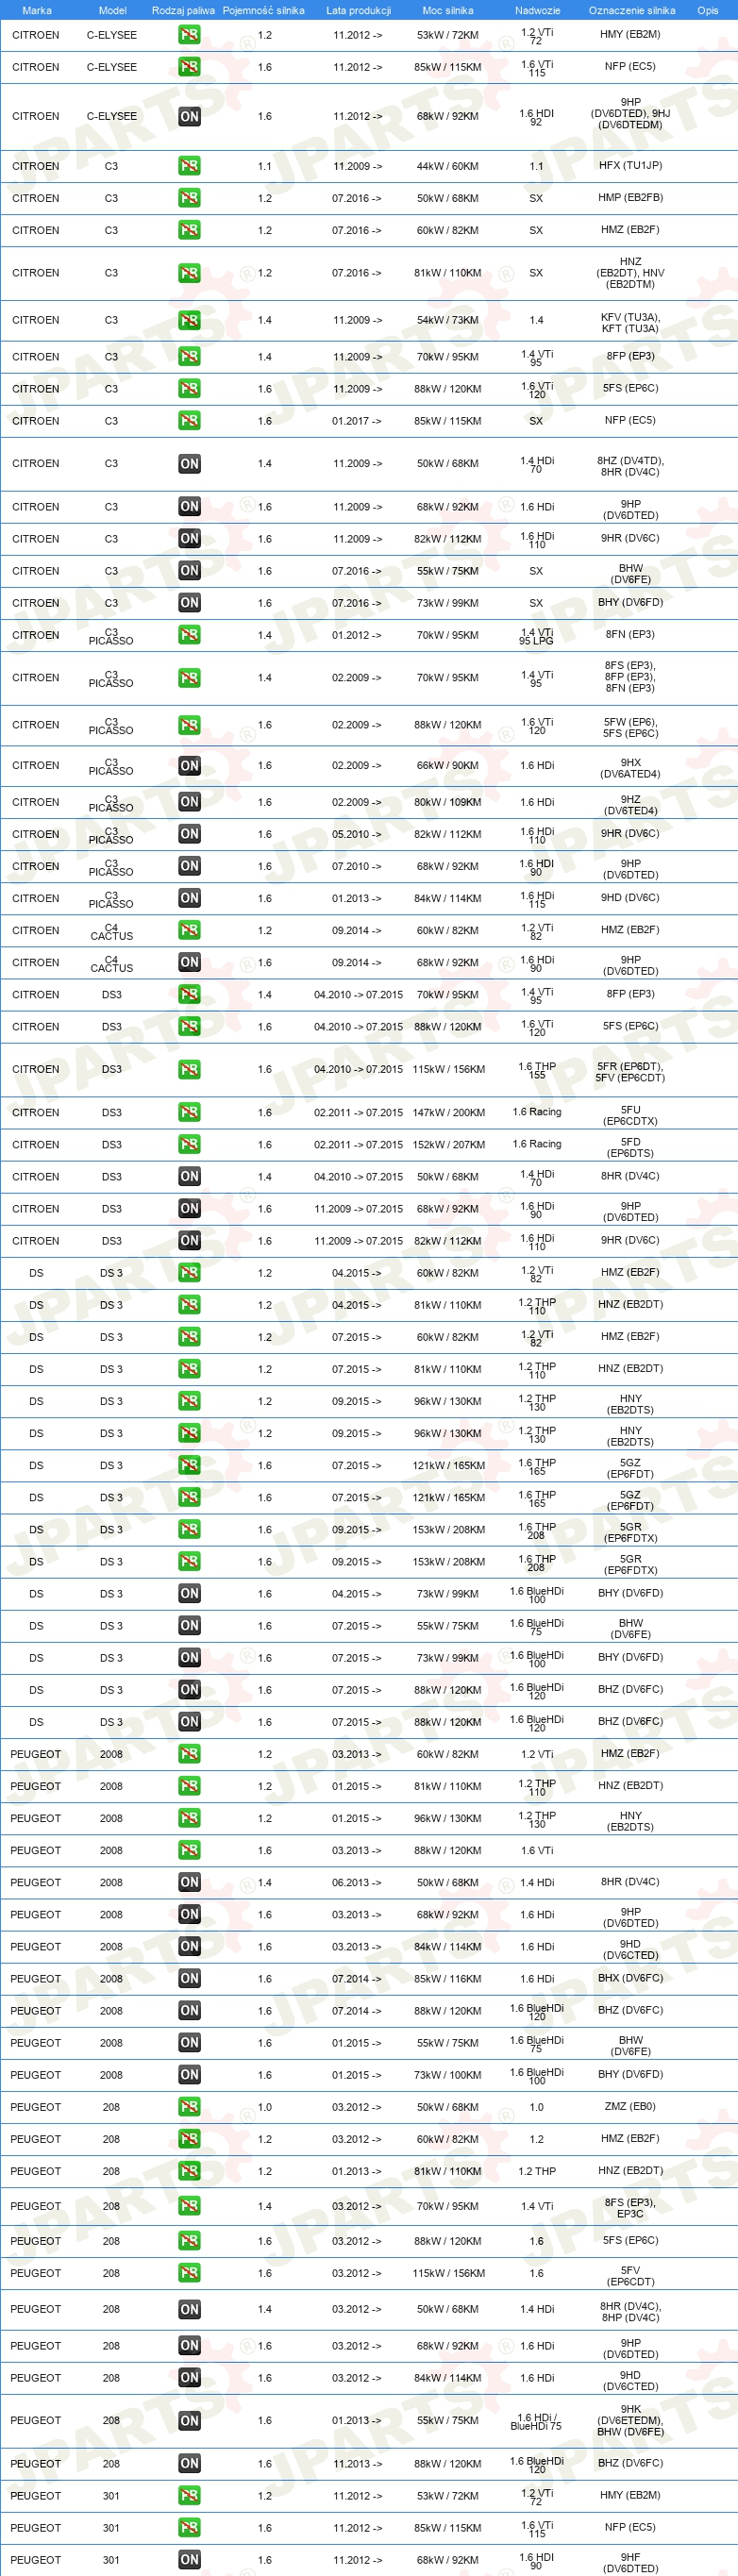The width and height of the screenshot is (738, 2576).
Task: Select the engine code 'HFX (TU1JP)'
Action: [x=630, y=166]
